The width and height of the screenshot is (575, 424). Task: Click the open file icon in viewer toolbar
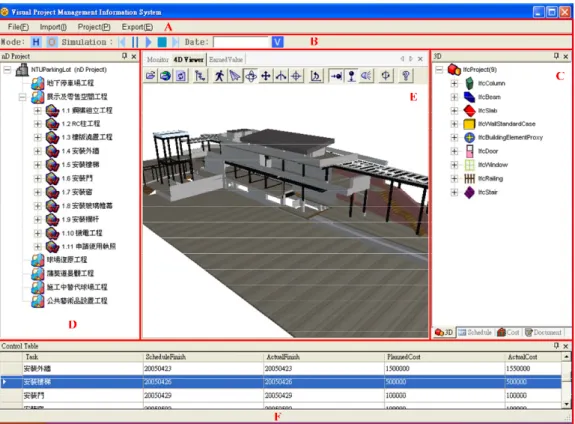150,76
